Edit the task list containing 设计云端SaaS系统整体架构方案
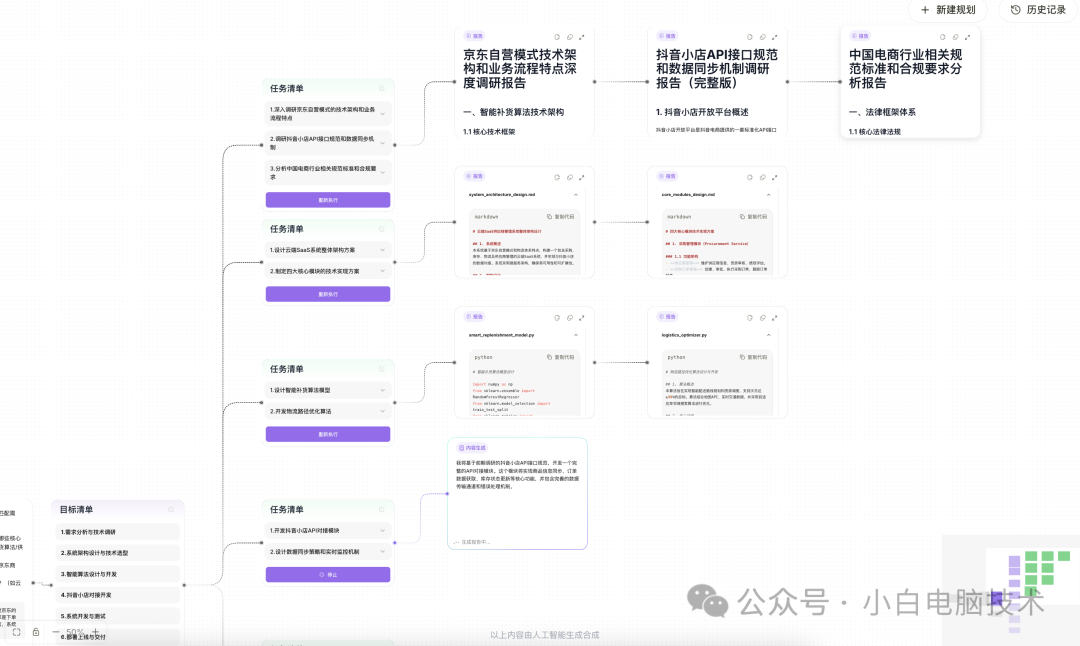1080x646 pixels. (382, 229)
